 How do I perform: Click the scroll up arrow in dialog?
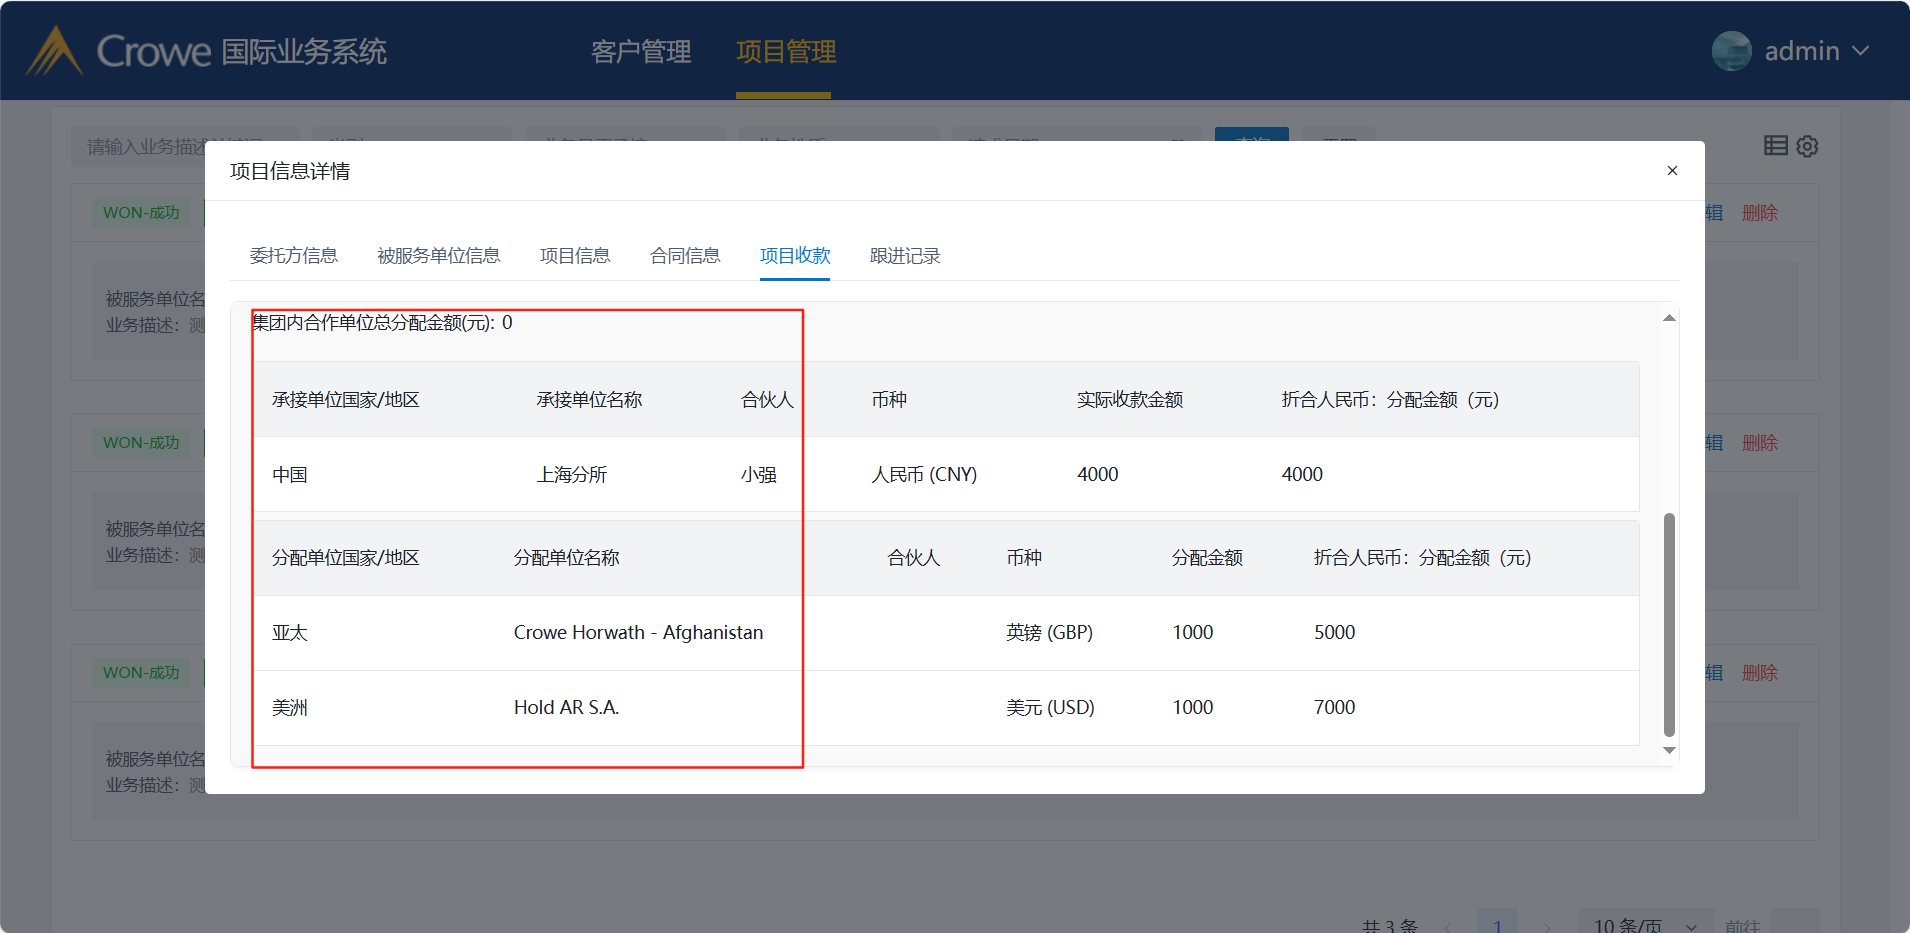coord(1669,318)
